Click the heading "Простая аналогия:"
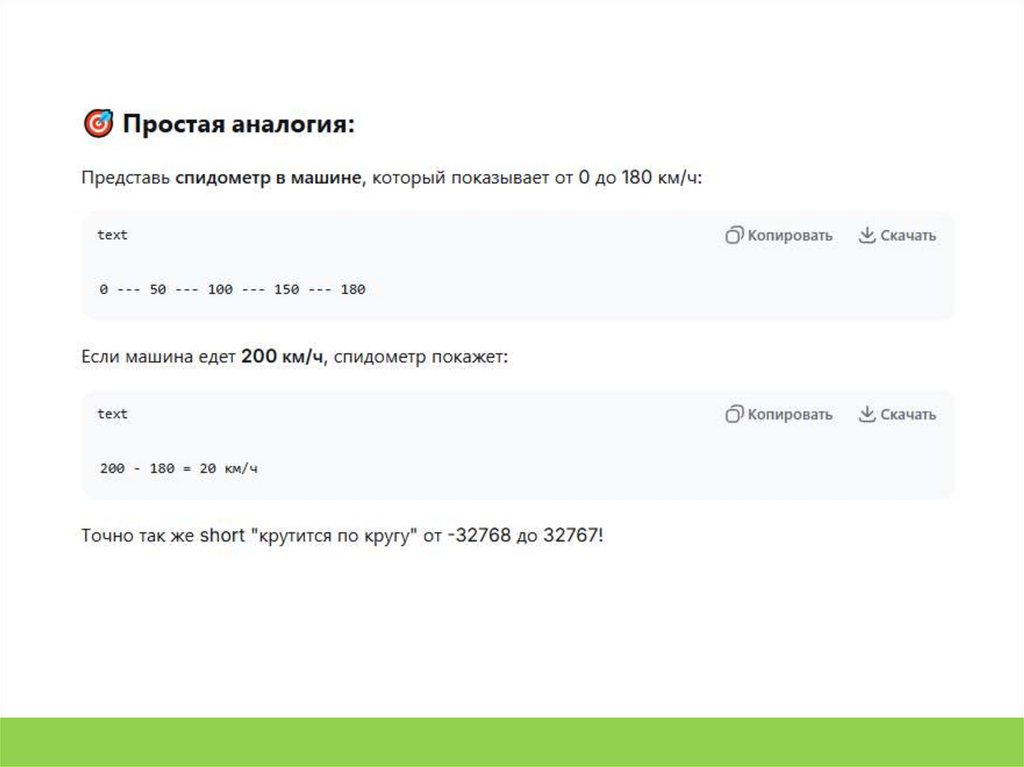 [238, 125]
